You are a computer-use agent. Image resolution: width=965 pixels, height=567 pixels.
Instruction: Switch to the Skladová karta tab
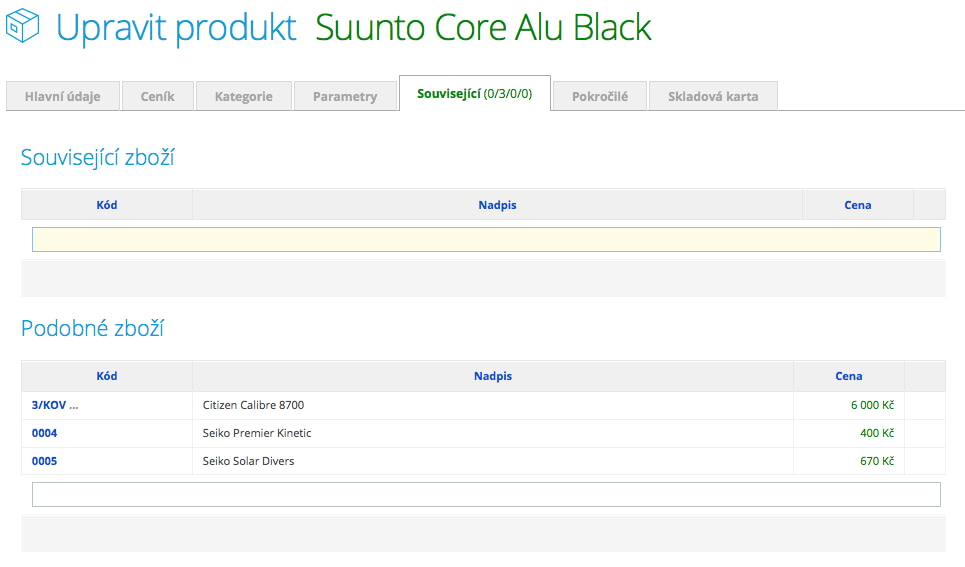point(713,96)
